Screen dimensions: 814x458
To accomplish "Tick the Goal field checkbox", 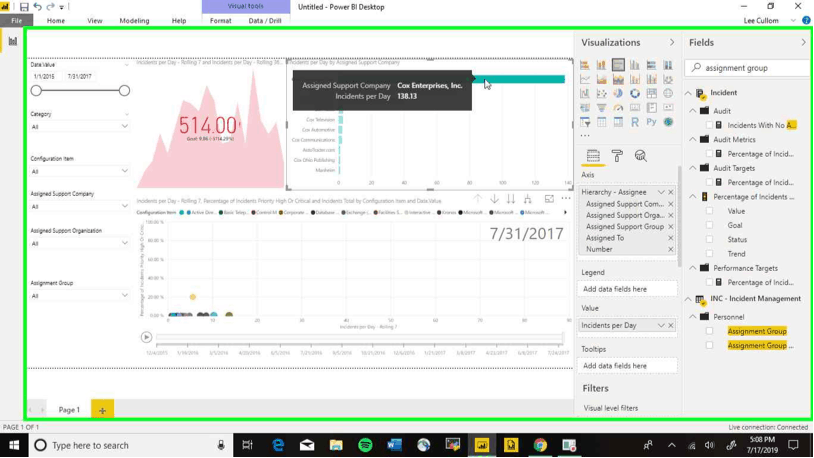I will (709, 225).
